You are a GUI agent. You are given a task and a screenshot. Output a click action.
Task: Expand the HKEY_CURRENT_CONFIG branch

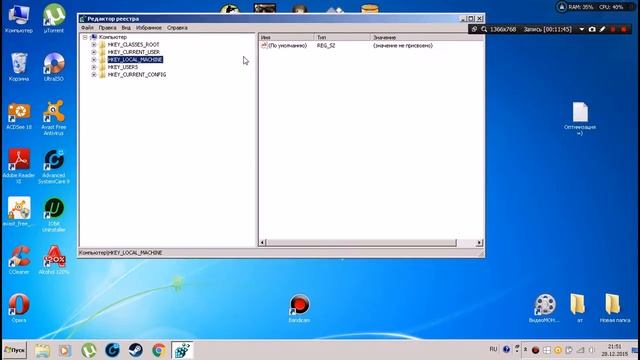[93, 75]
